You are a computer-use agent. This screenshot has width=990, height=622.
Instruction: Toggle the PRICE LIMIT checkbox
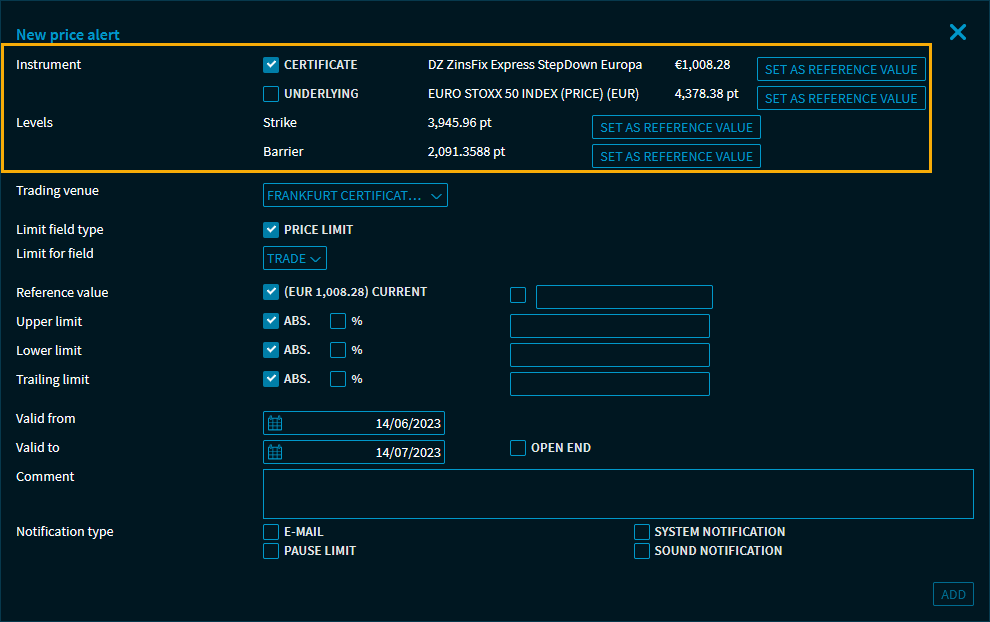pos(271,230)
